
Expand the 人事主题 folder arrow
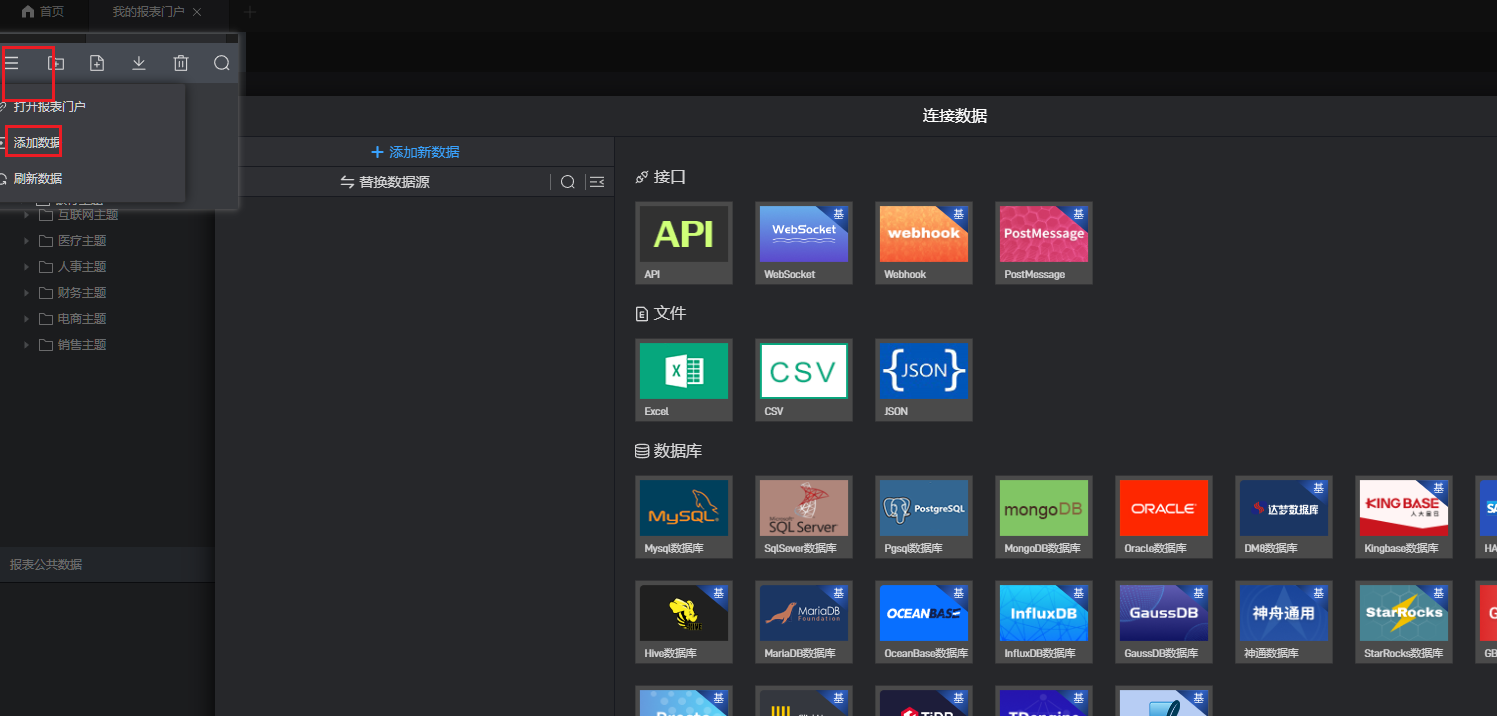(x=27, y=267)
